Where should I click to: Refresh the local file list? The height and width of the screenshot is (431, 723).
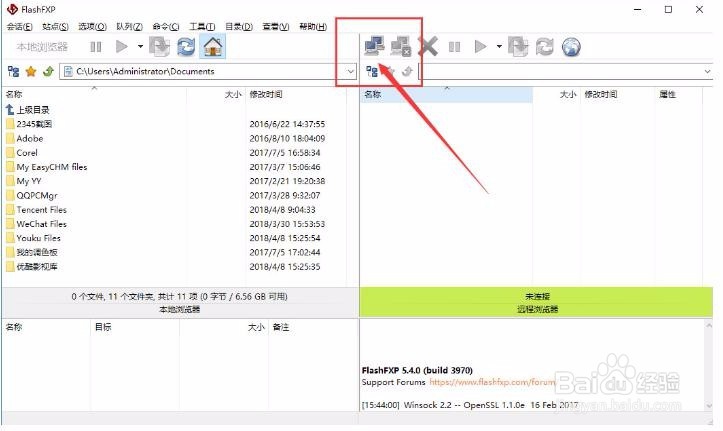click(x=186, y=47)
